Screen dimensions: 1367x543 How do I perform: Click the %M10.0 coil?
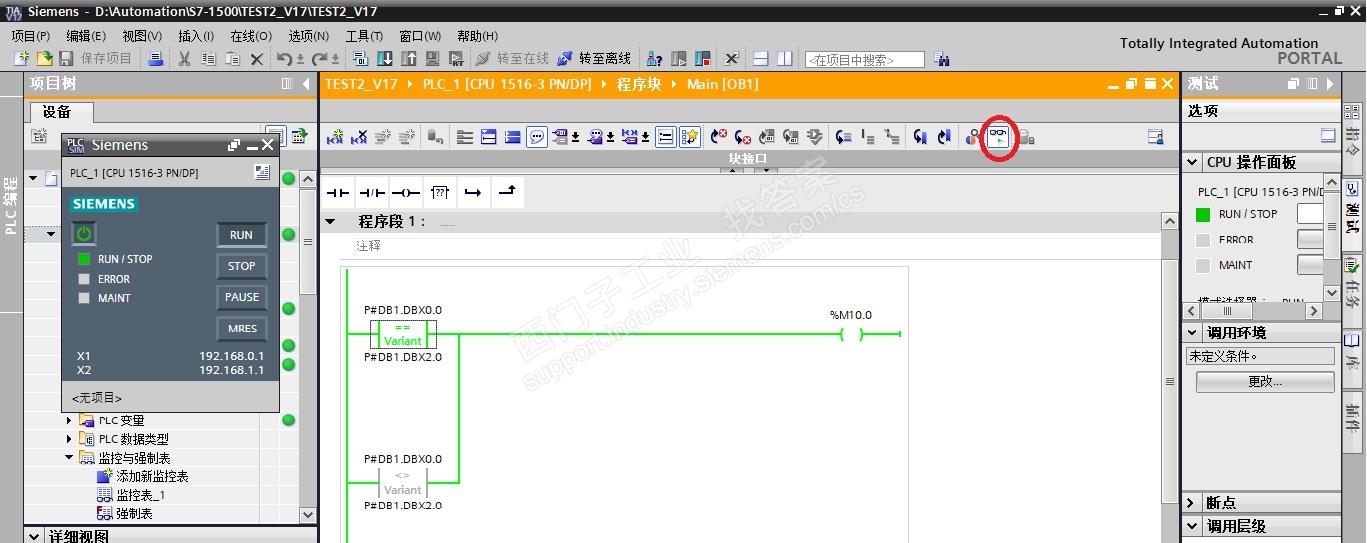[851, 333]
